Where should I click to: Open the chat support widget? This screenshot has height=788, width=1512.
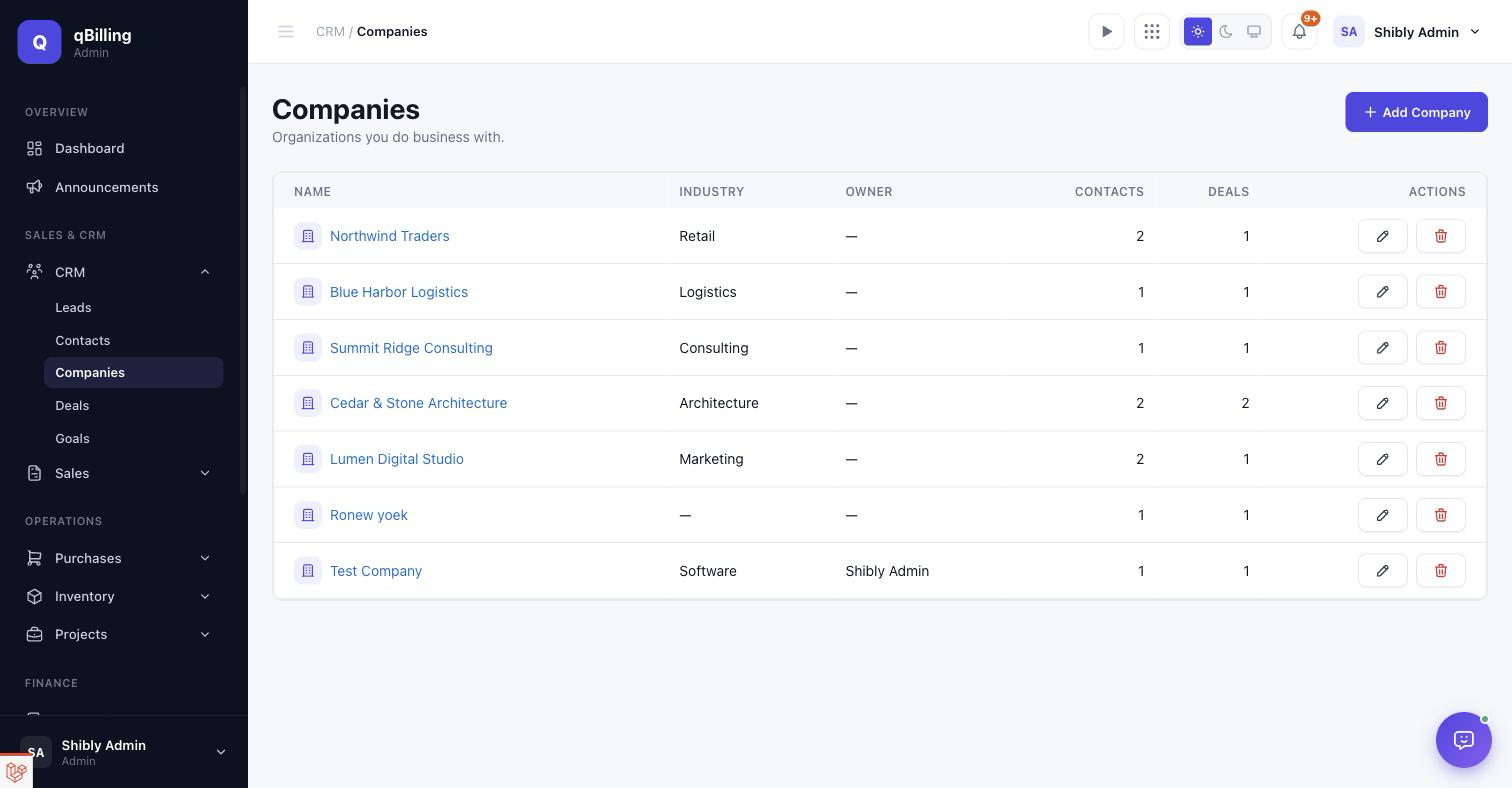click(1463, 740)
